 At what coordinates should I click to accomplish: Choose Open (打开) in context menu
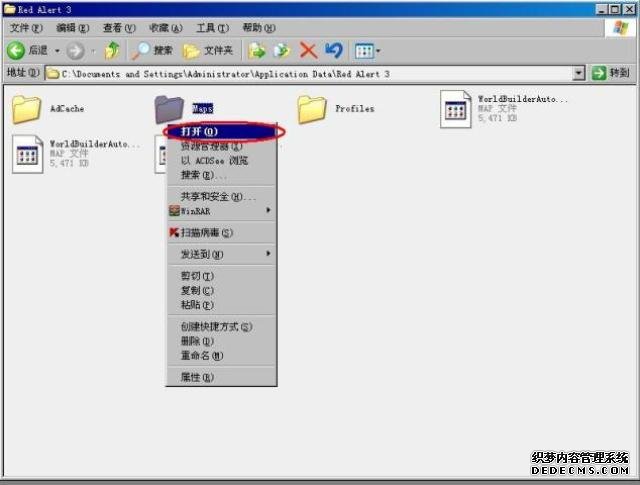coord(222,131)
